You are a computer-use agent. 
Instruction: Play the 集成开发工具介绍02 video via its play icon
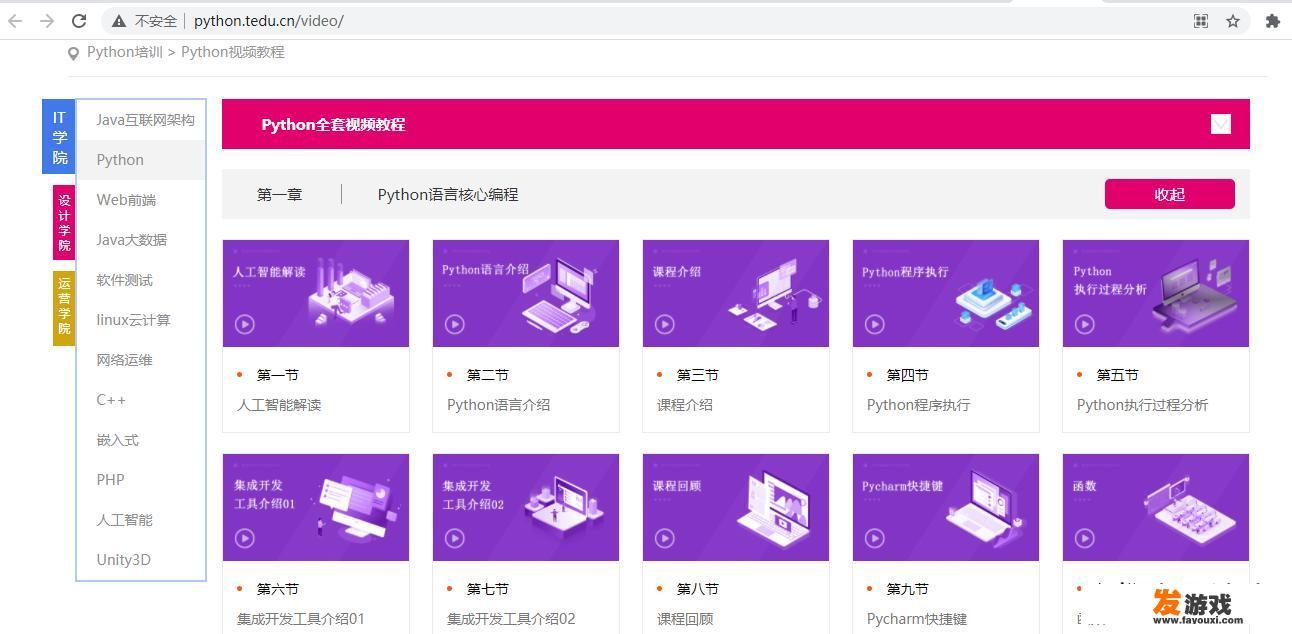[455, 538]
